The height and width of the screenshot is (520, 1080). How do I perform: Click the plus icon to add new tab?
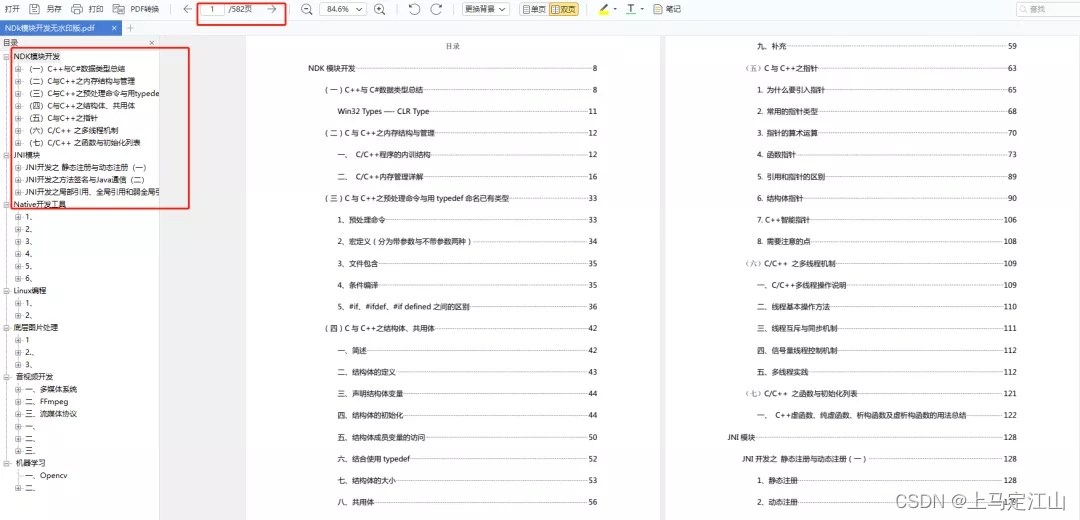131,28
